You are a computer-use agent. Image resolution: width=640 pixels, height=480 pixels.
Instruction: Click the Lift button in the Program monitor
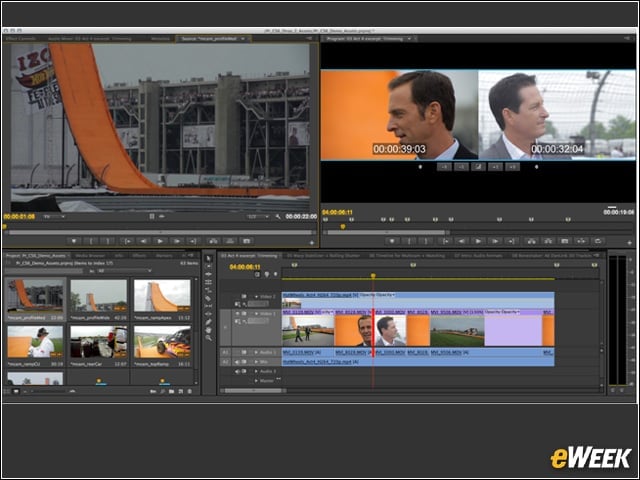click(x=531, y=241)
